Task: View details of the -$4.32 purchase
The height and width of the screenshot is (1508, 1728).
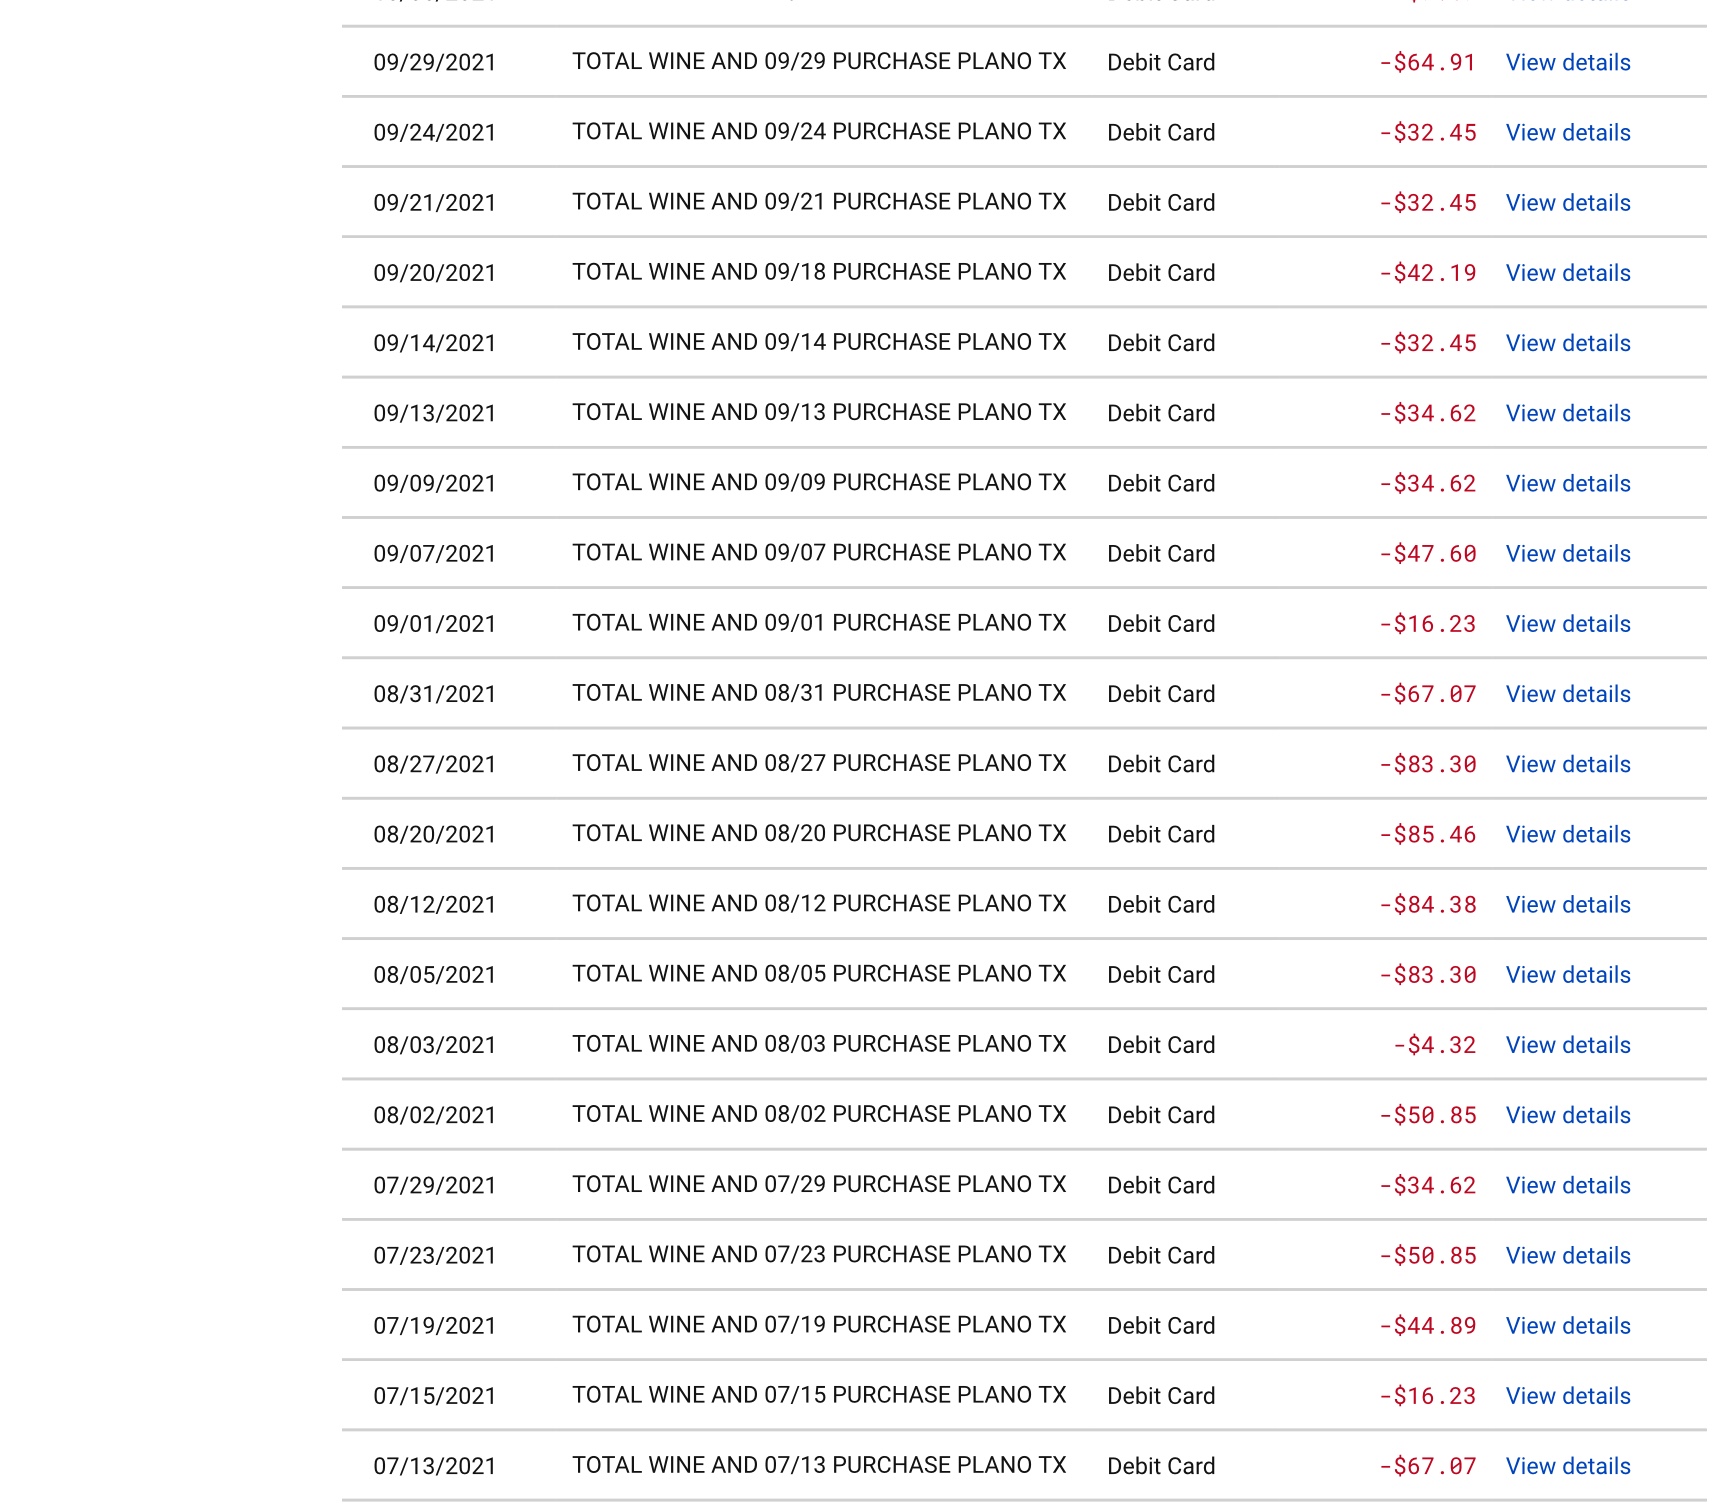Action: tap(1567, 1045)
